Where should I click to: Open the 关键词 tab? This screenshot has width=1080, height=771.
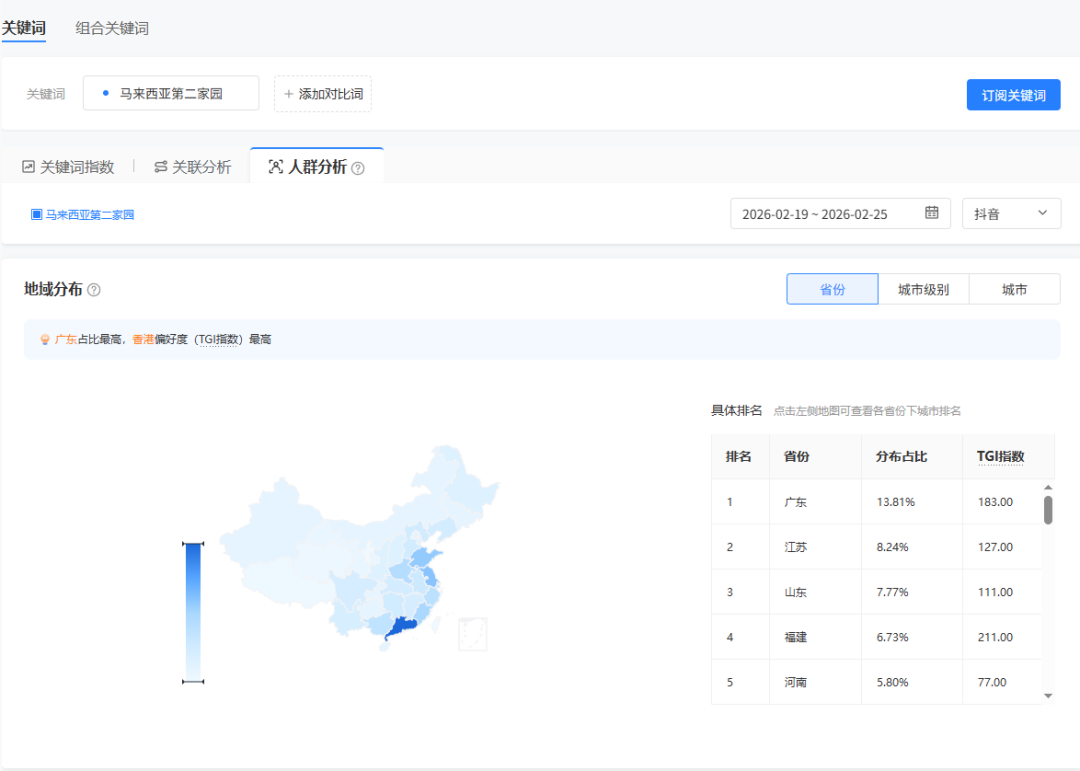[24, 28]
